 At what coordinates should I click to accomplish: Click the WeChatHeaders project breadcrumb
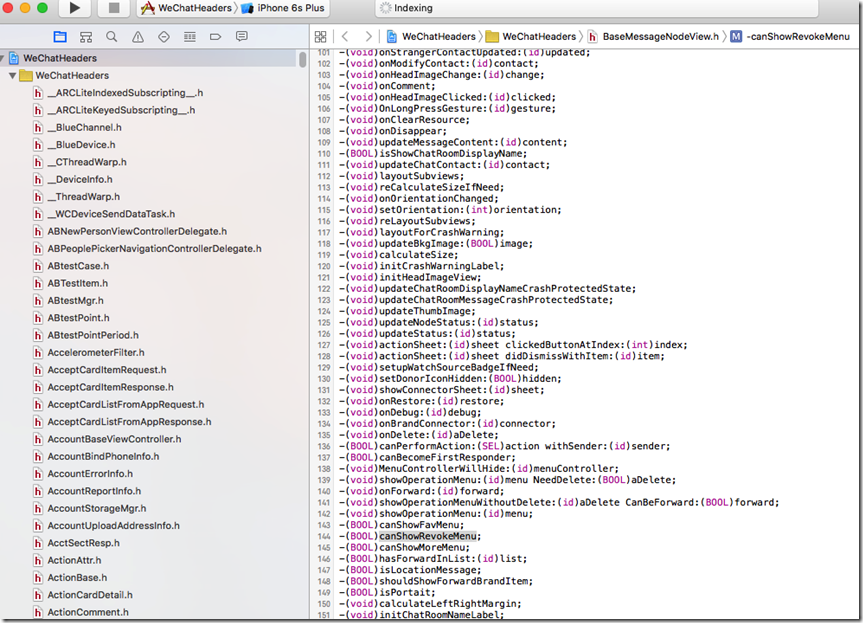(431, 37)
